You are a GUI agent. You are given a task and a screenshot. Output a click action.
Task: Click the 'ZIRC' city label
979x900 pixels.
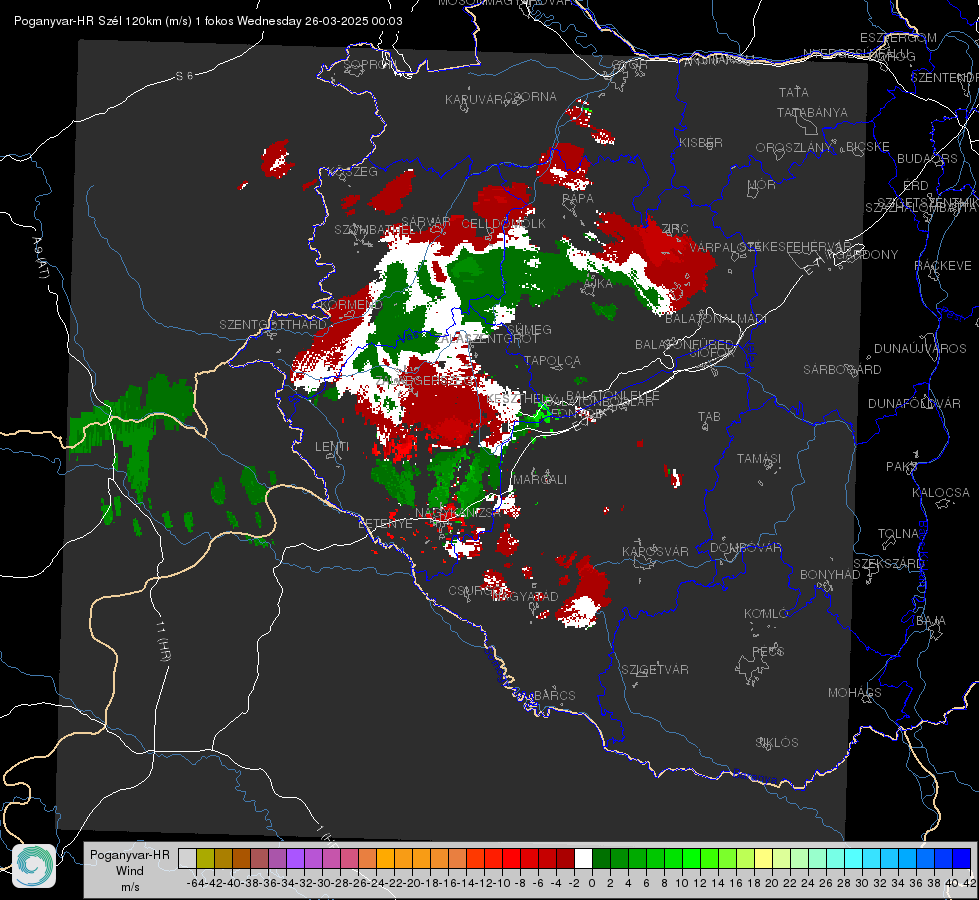point(675,229)
